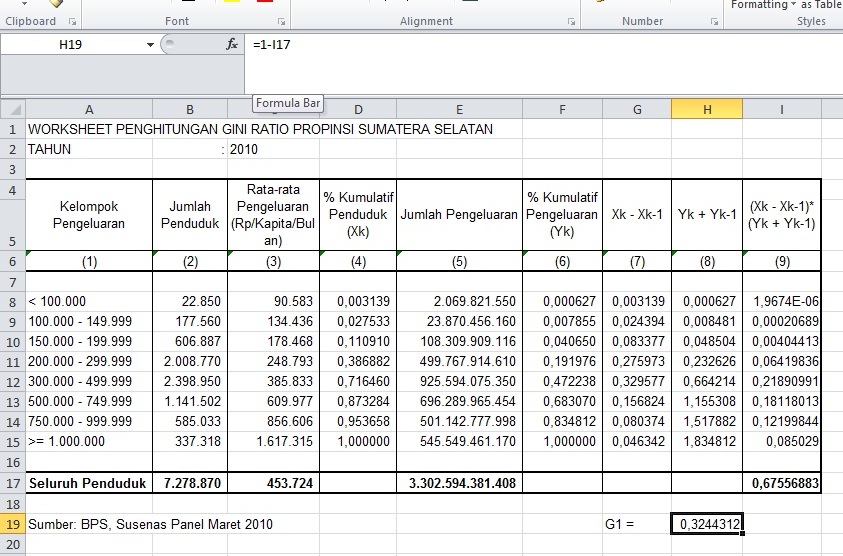This screenshot has width=843, height=556.
Task: Click the % Kumulatif Pengeluaran (Yk) heading
Action: tap(562, 215)
